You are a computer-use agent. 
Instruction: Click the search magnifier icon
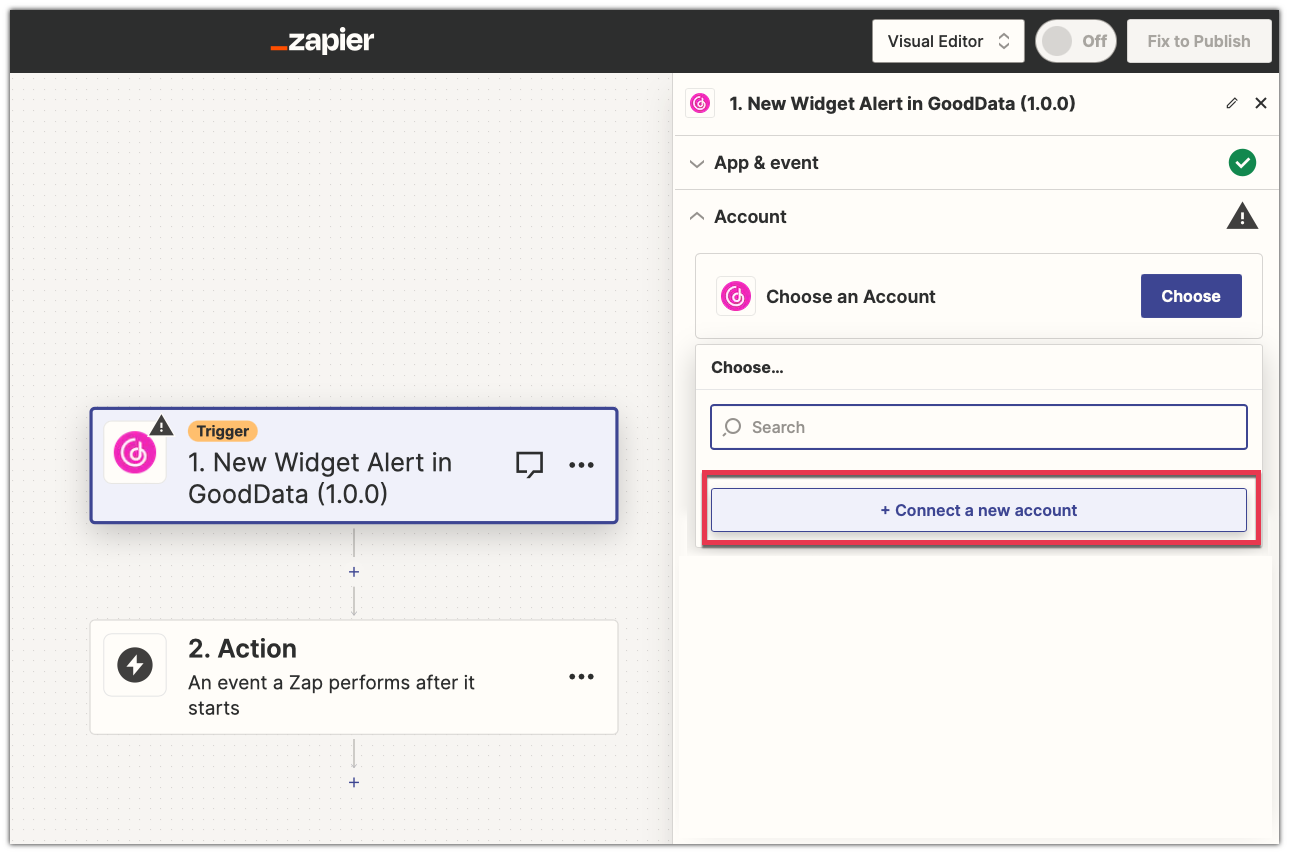732,427
